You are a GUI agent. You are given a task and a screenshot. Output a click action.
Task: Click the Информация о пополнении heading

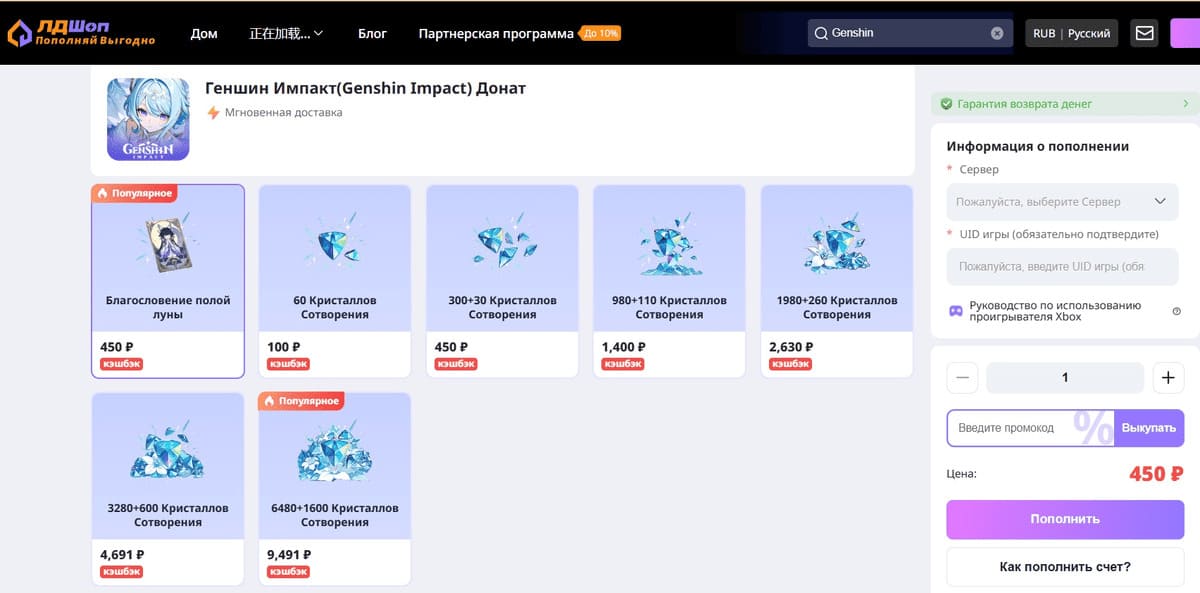1038,146
